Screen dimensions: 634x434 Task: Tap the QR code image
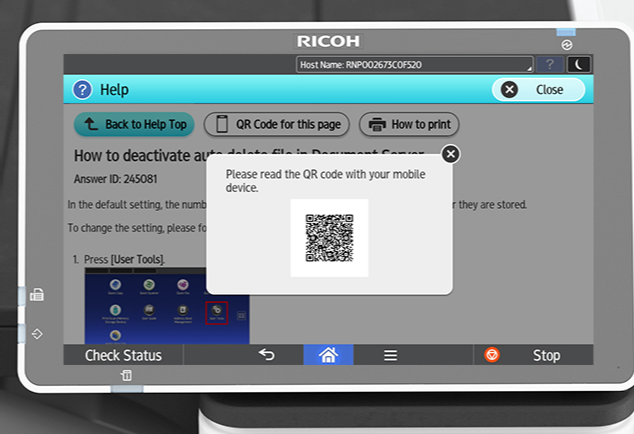click(x=329, y=238)
